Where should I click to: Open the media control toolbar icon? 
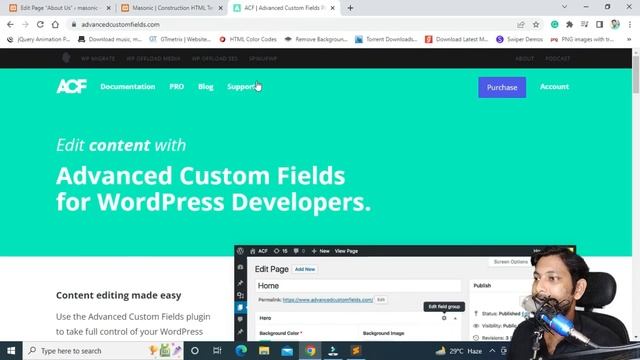584,24
